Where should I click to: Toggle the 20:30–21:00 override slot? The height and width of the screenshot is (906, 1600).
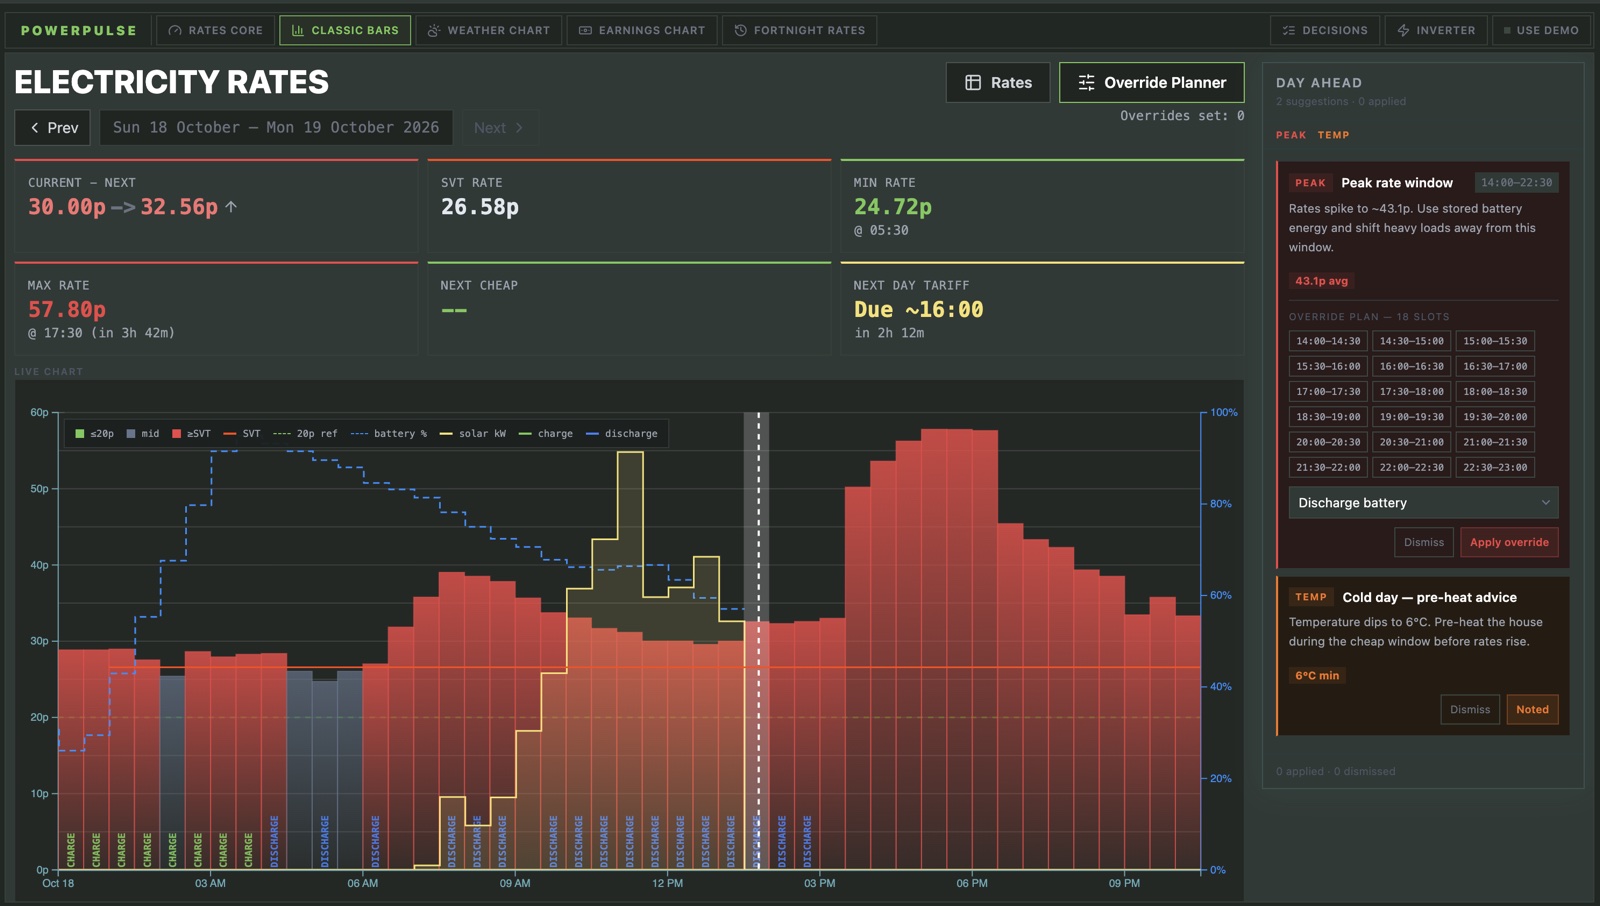pyautogui.click(x=1412, y=442)
